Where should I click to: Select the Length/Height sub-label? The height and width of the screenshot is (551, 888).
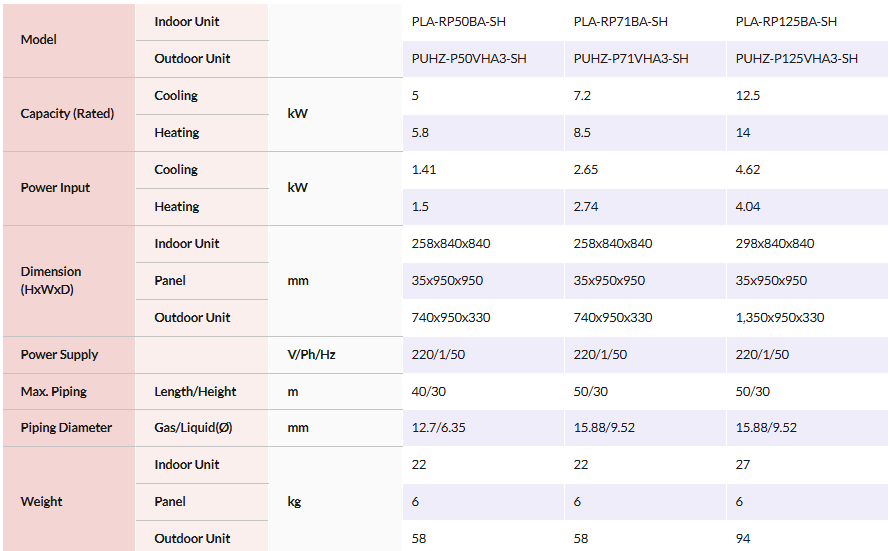pos(195,392)
